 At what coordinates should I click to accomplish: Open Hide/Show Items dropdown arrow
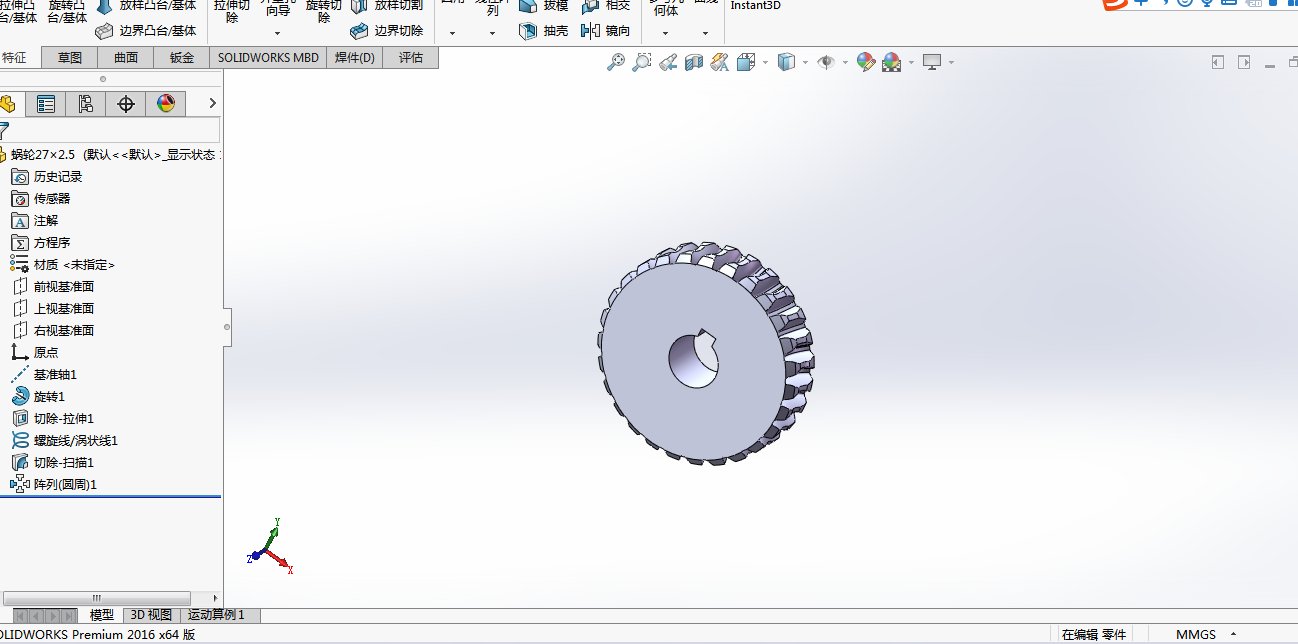(x=845, y=62)
